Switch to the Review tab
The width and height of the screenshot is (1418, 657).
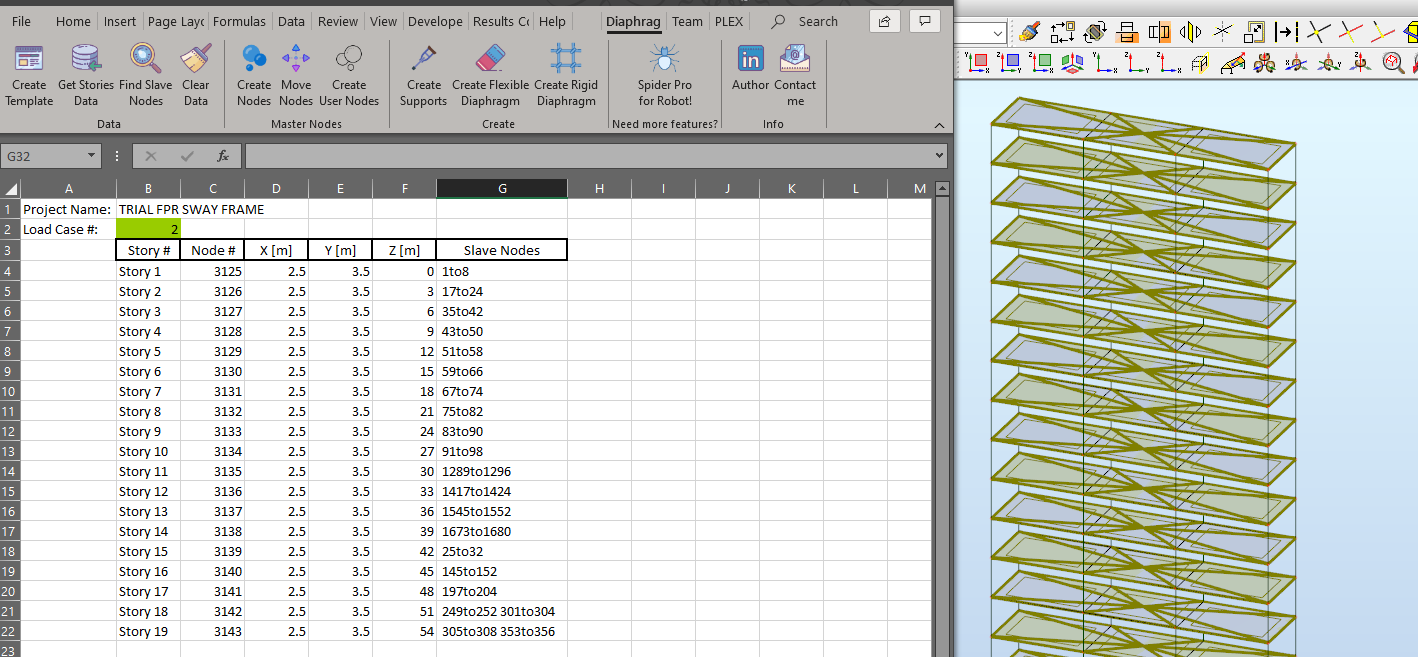(338, 21)
